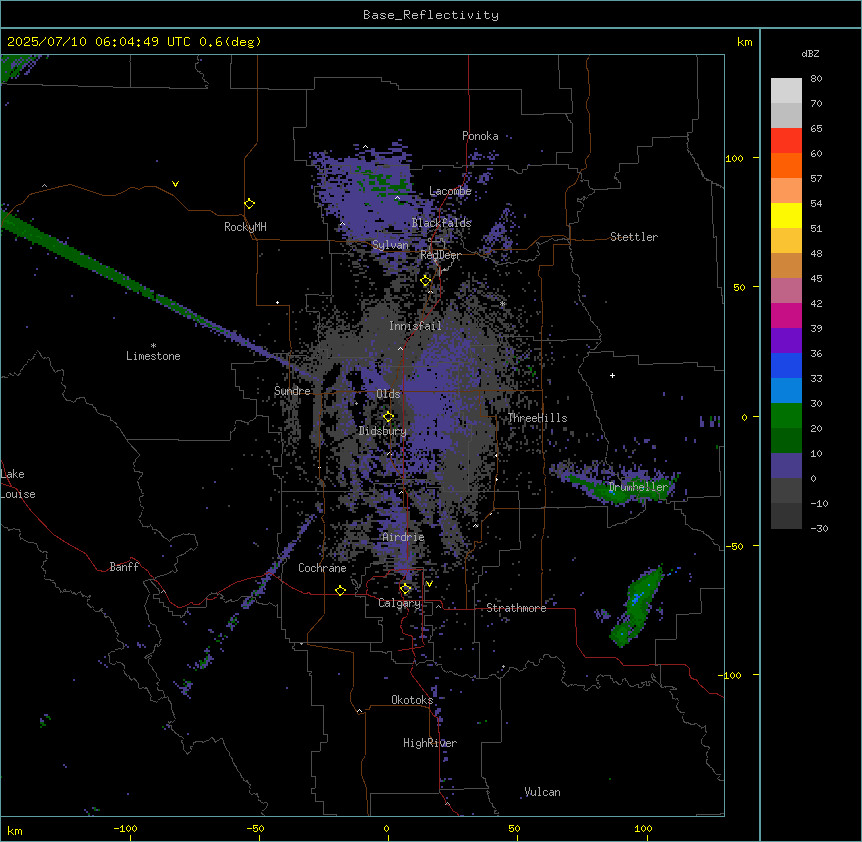
Task: Select the Didsbury label
Action: coord(383,431)
